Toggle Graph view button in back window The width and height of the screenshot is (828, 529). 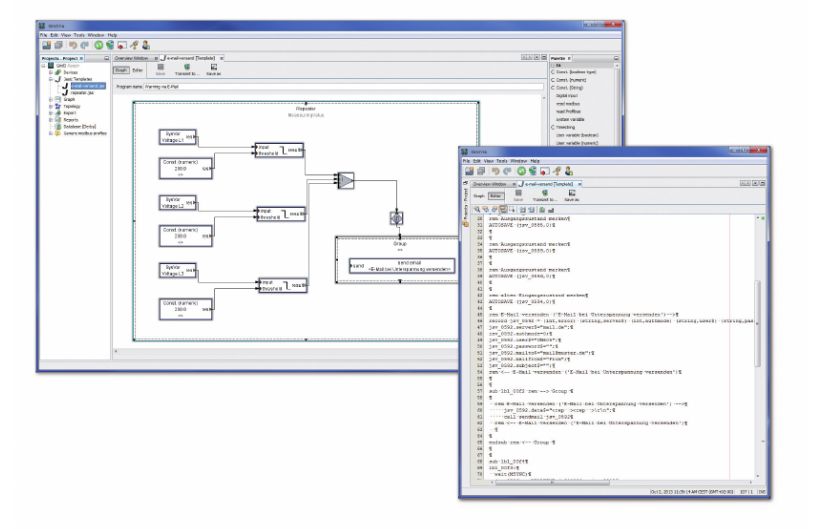[x=120, y=72]
